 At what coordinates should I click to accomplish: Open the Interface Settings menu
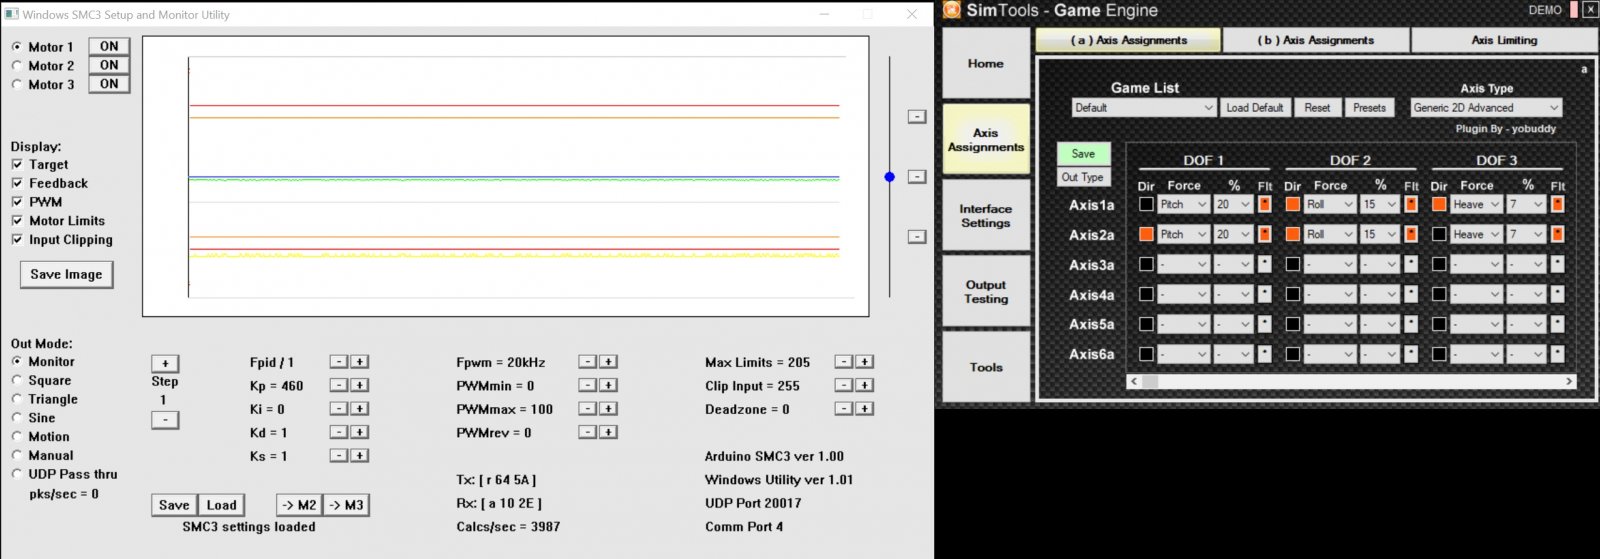pyautogui.click(x=986, y=216)
